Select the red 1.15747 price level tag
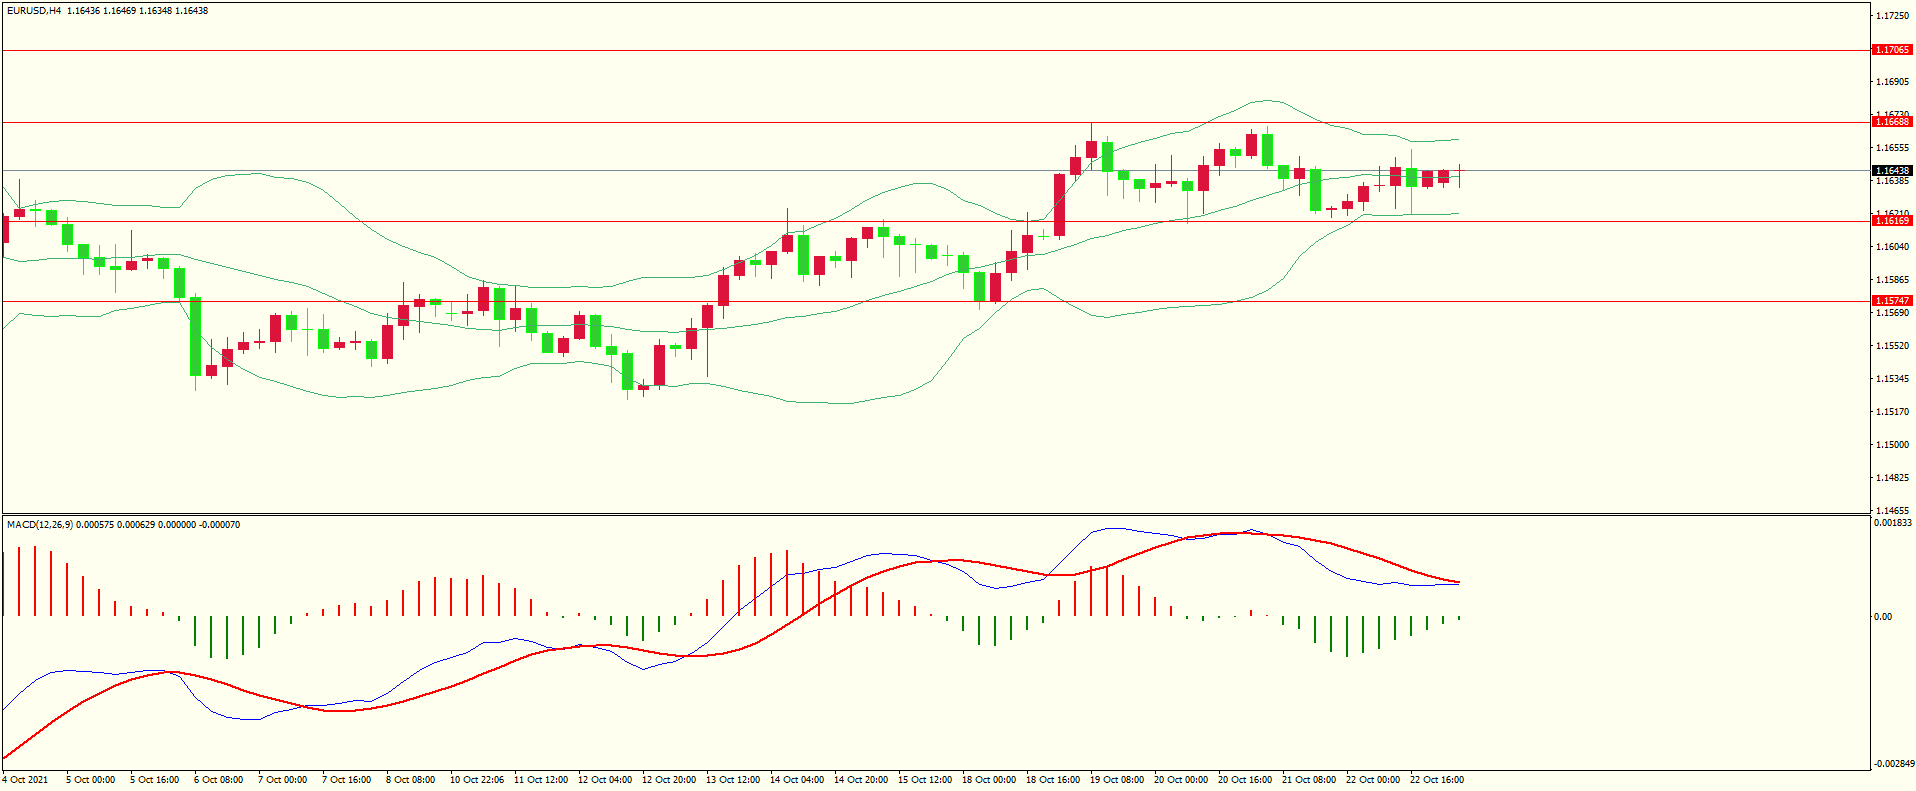The height and width of the screenshot is (791, 1916). click(x=1891, y=301)
